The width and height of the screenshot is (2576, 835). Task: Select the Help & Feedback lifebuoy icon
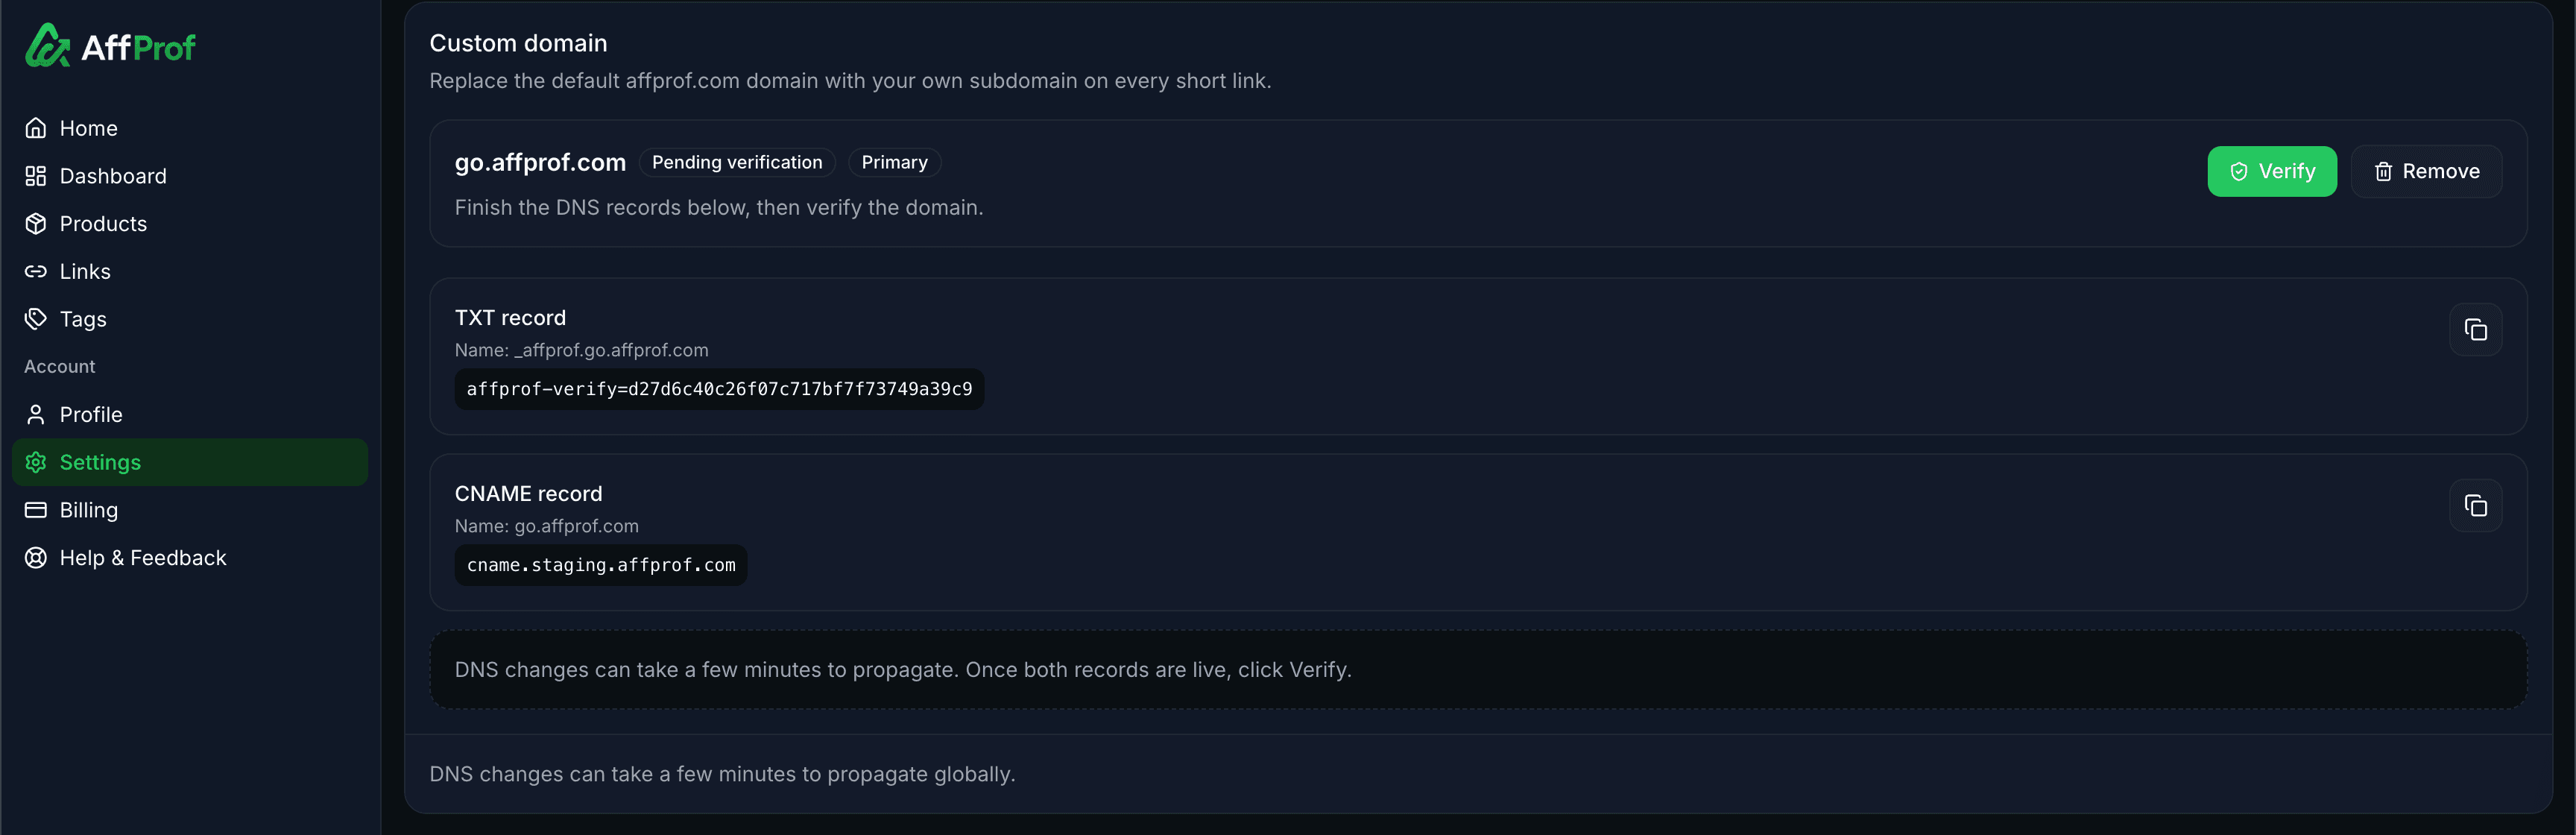click(x=36, y=557)
